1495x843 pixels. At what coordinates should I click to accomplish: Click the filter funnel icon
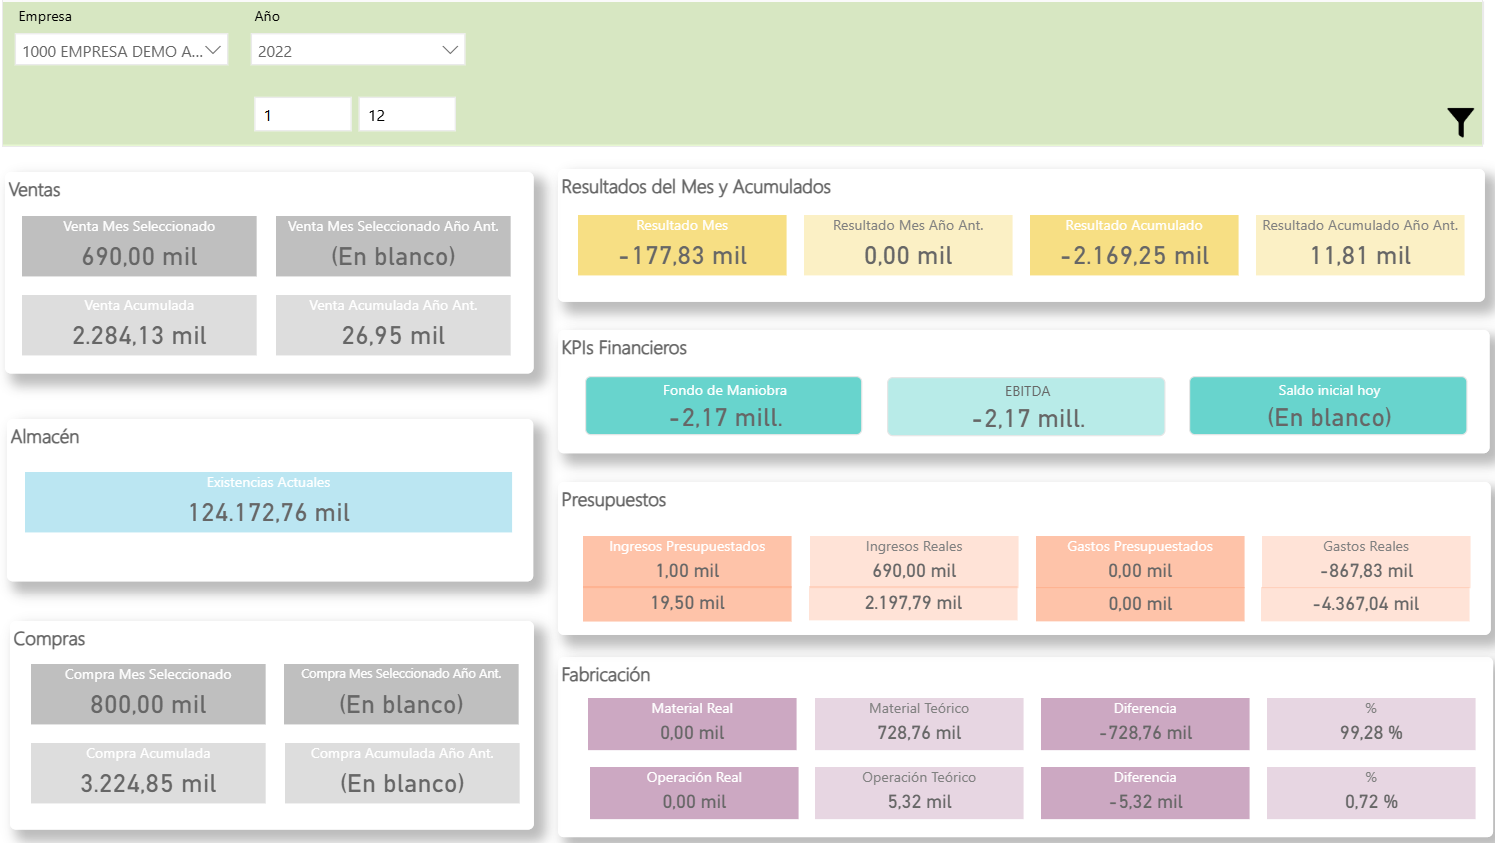click(x=1460, y=122)
